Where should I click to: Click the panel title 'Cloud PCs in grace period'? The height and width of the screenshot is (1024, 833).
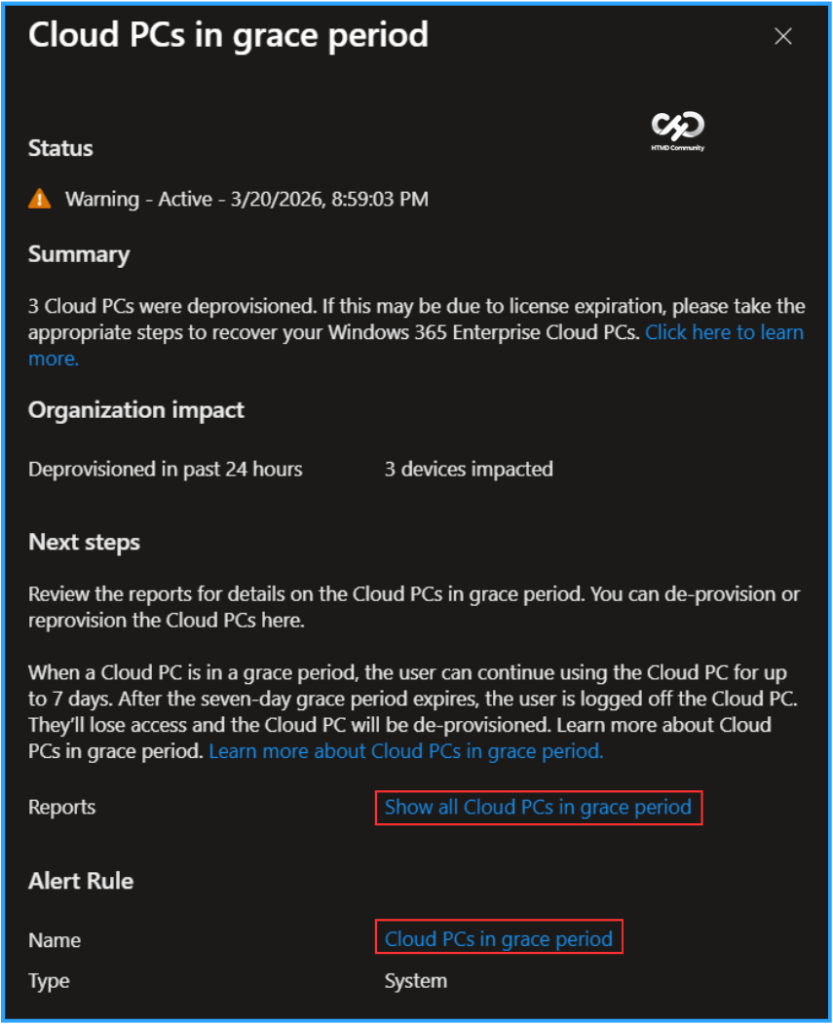click(228, 36)
